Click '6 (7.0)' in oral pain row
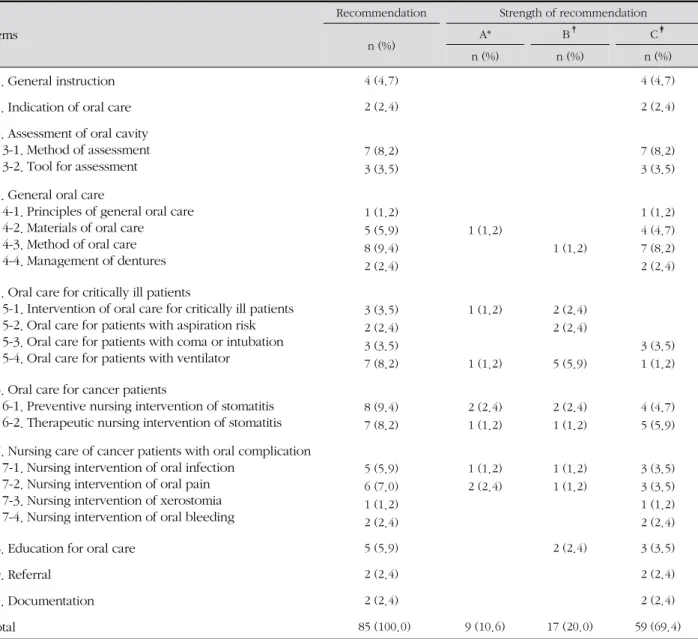The image size is (698, 639). [381, 486]
